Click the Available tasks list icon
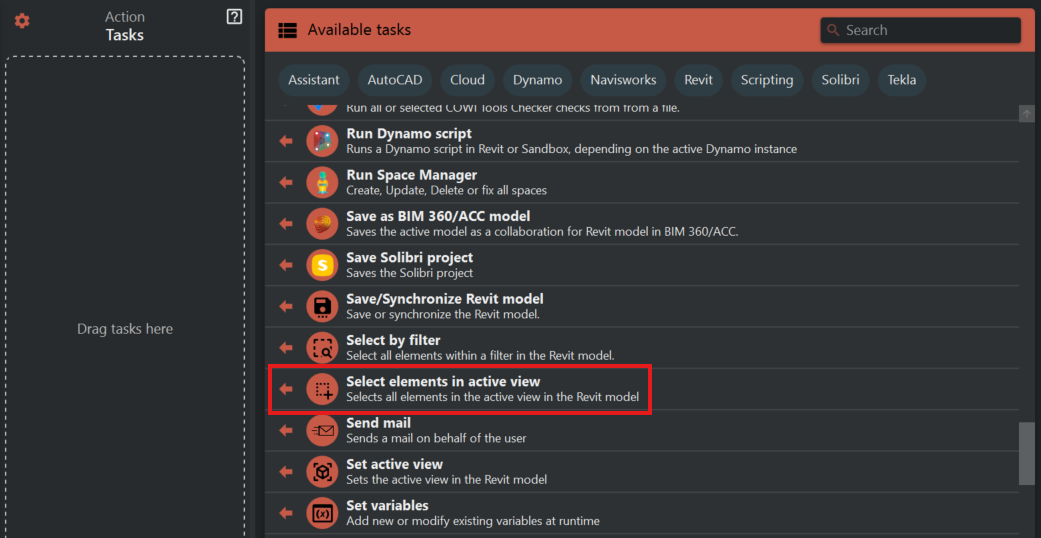 click(287, 30)
